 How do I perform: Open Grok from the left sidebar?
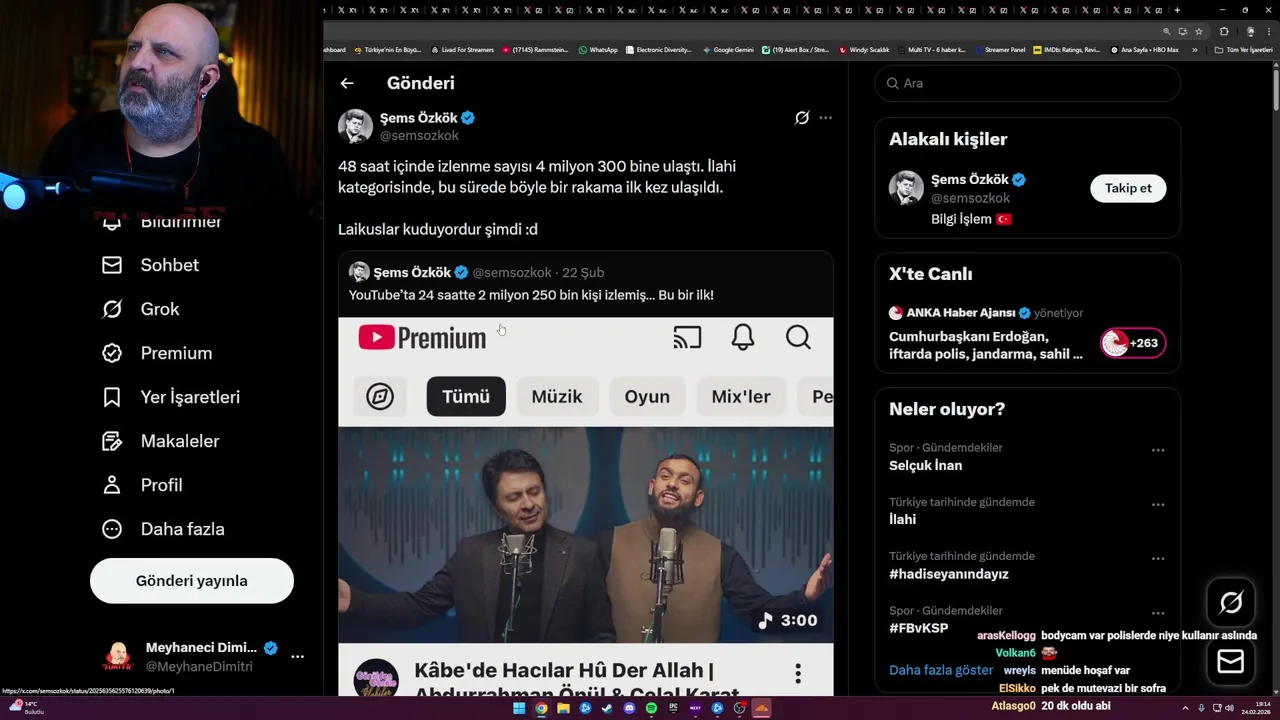click(140, 309)
